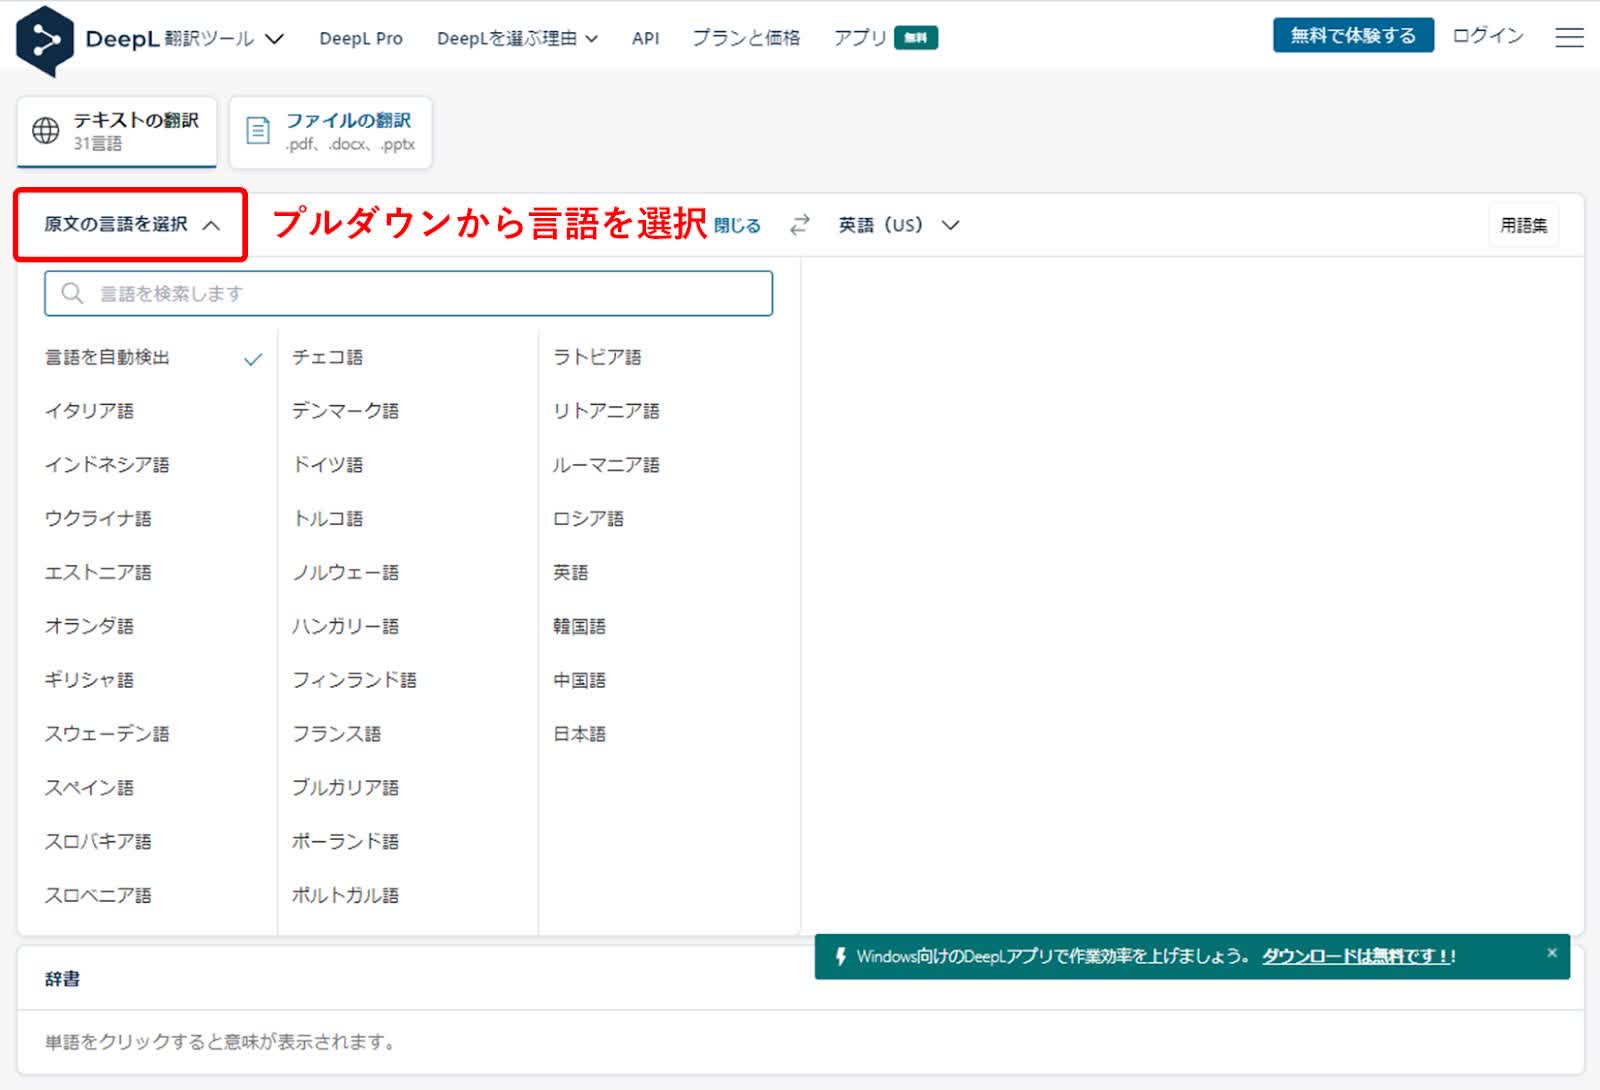Select ノルウェー語 from the list
Image resolution: width=1600 pixels, height=1090 pixels.
pyautogui.click(x=345, y=573)
